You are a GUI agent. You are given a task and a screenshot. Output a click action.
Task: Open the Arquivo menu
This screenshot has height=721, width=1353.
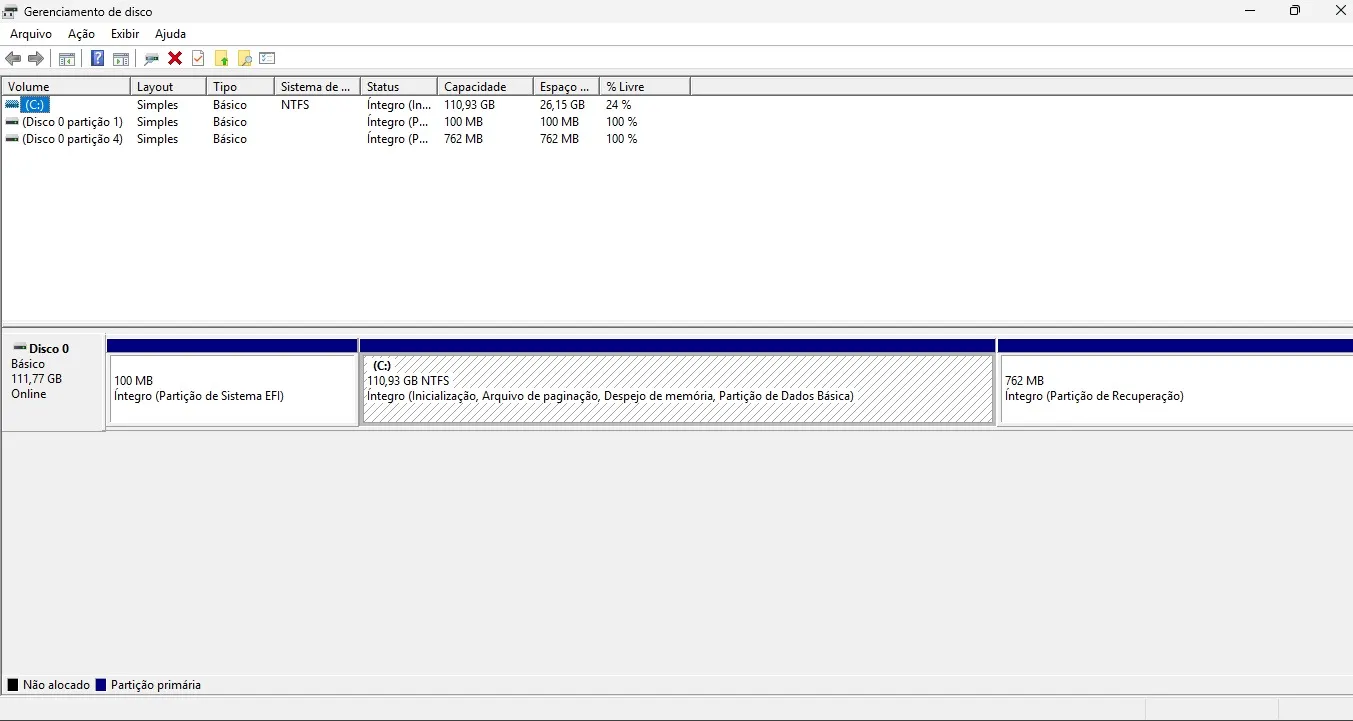[x=30, y=33]
